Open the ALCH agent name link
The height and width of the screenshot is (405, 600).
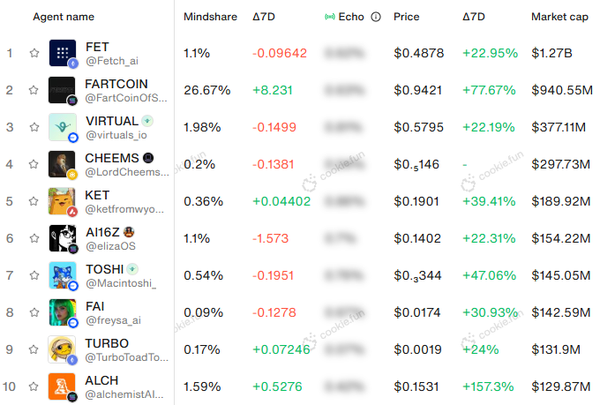click(x=101, y=380)
